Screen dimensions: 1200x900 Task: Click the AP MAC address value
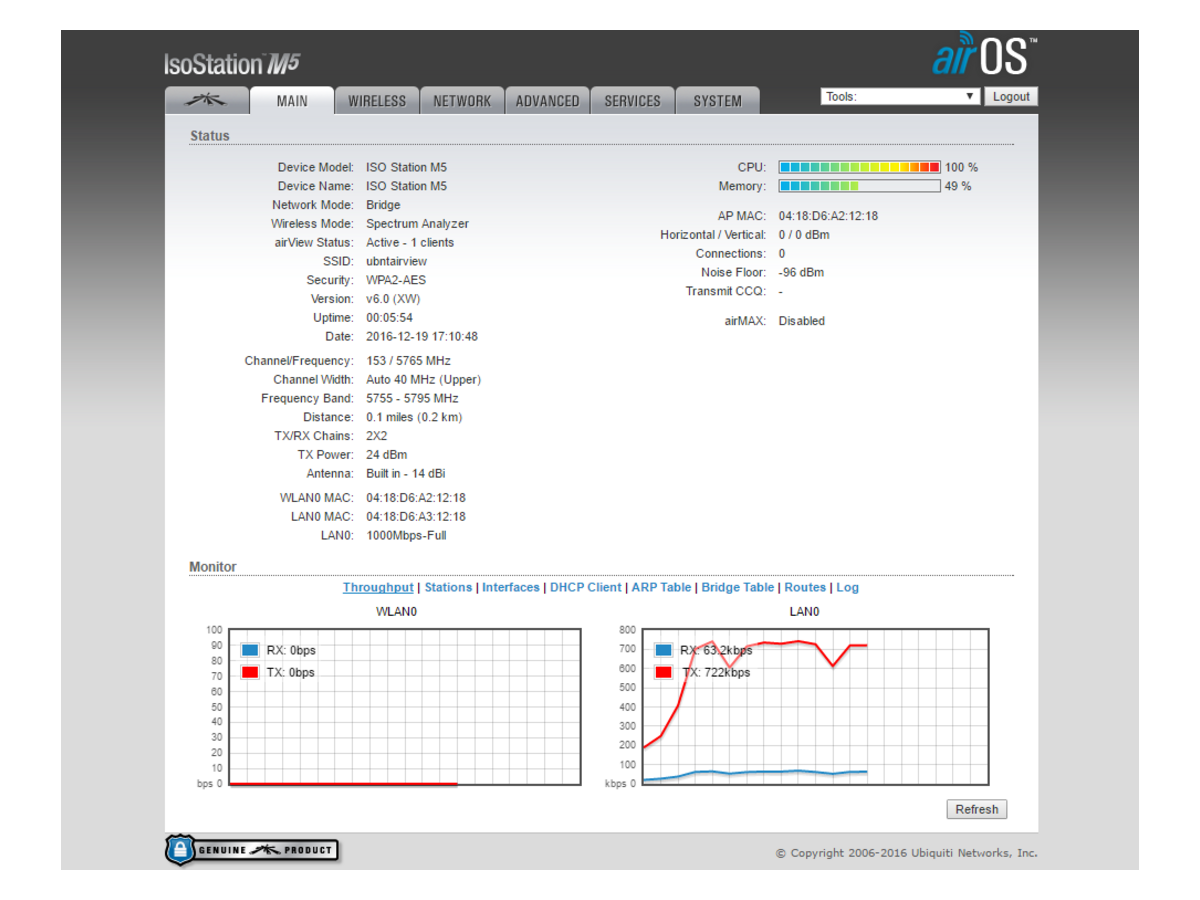point(828,216)
